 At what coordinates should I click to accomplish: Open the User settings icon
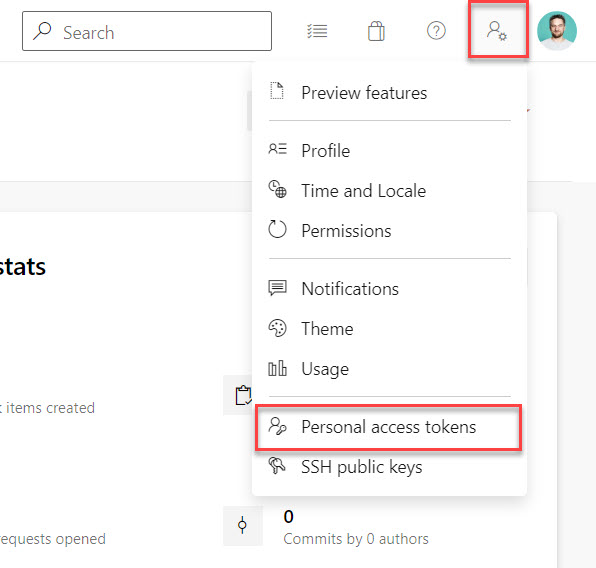[x=497, y=31]
